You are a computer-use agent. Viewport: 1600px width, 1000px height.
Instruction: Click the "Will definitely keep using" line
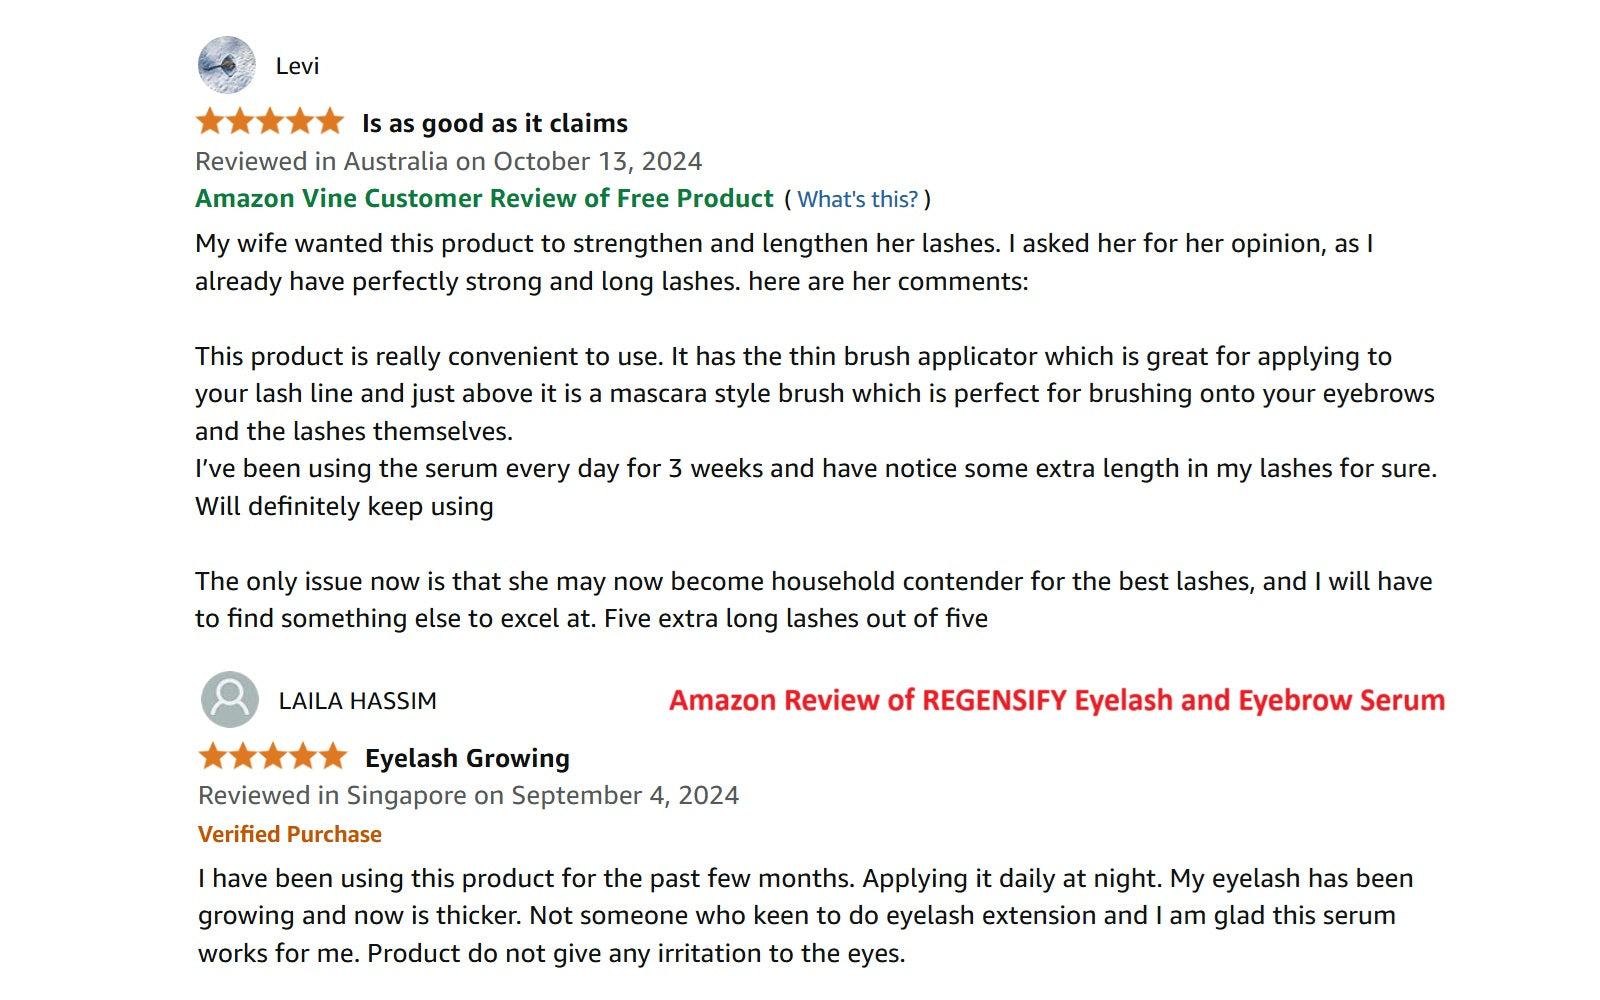(344, 506)
